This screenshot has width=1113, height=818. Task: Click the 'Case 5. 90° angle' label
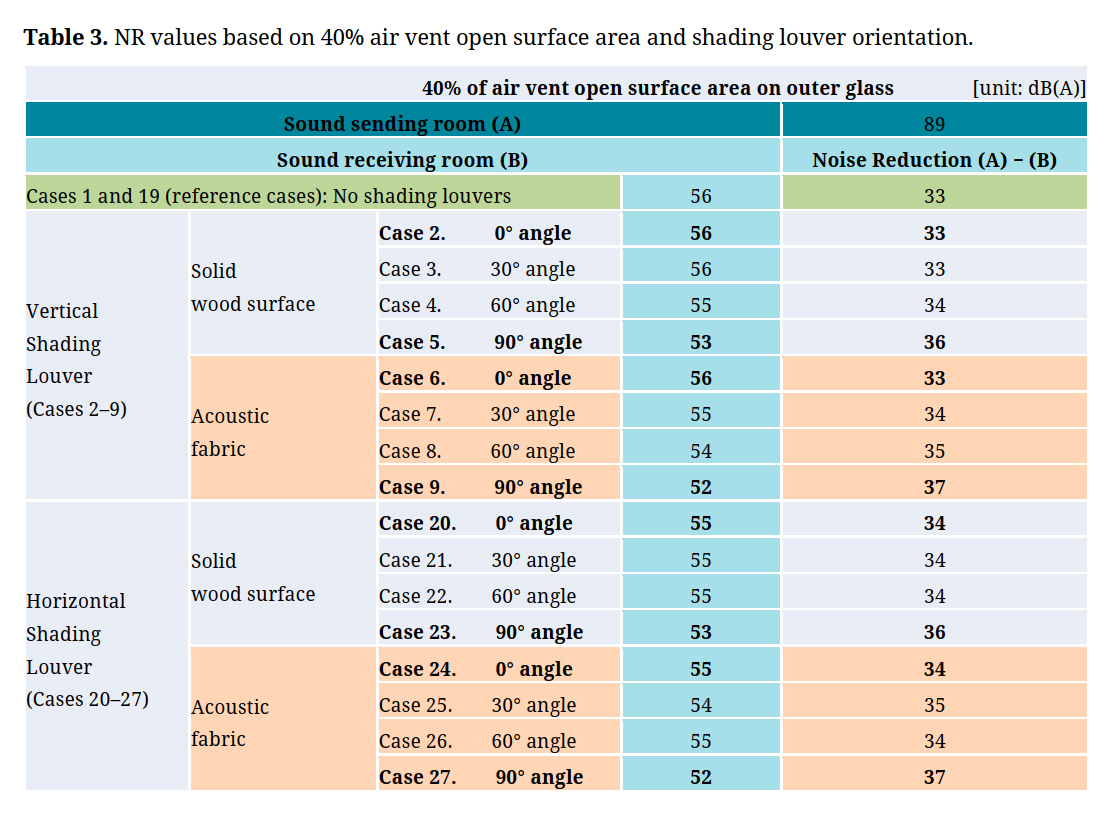point(480,342)
